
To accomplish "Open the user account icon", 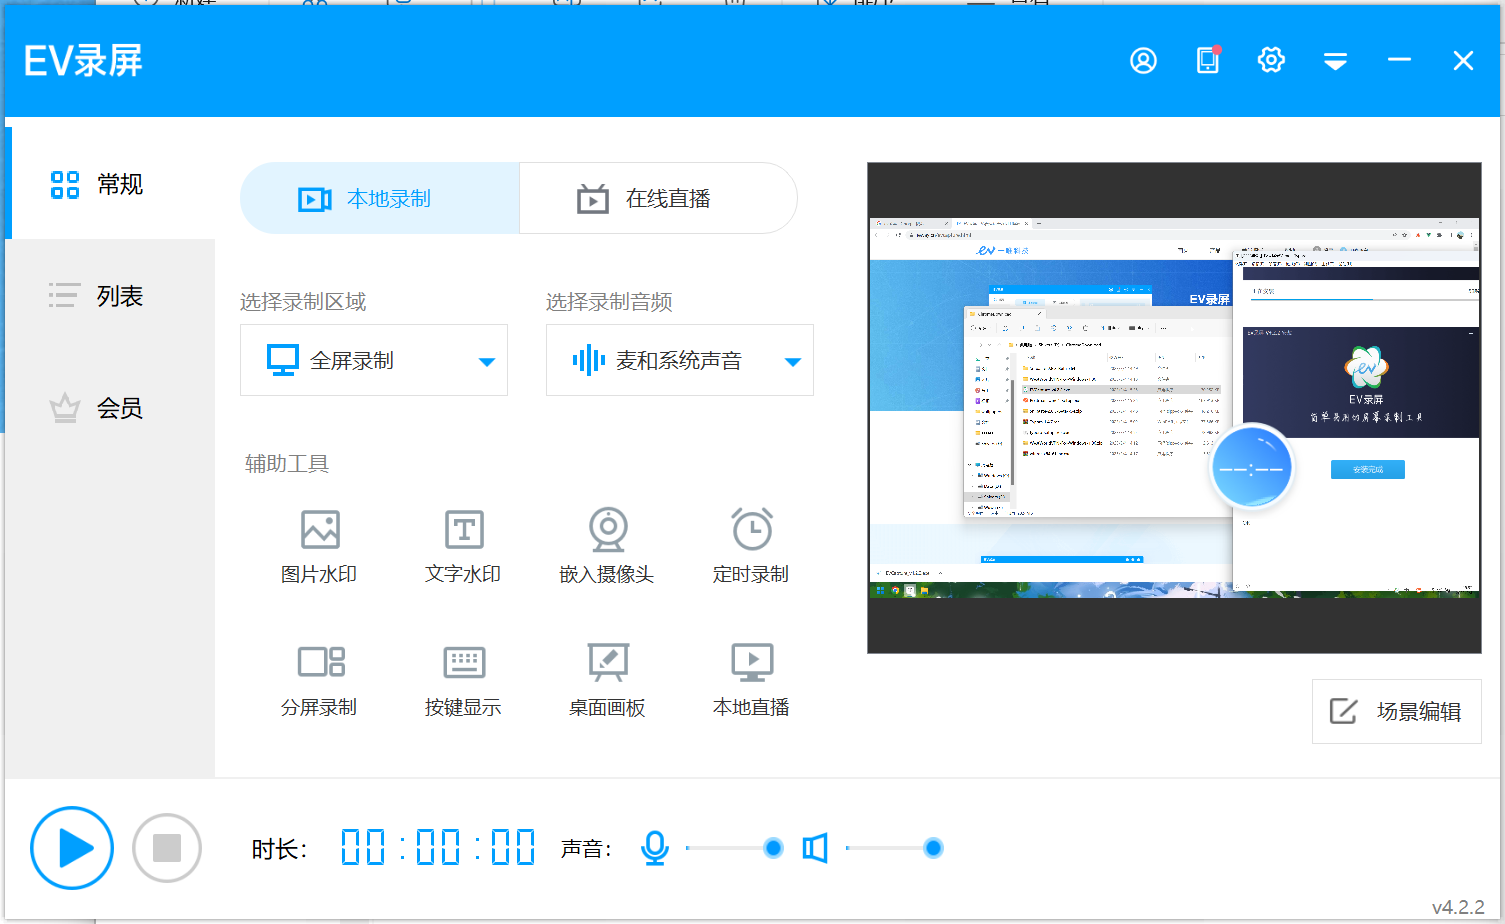I will coord(1143,61).
